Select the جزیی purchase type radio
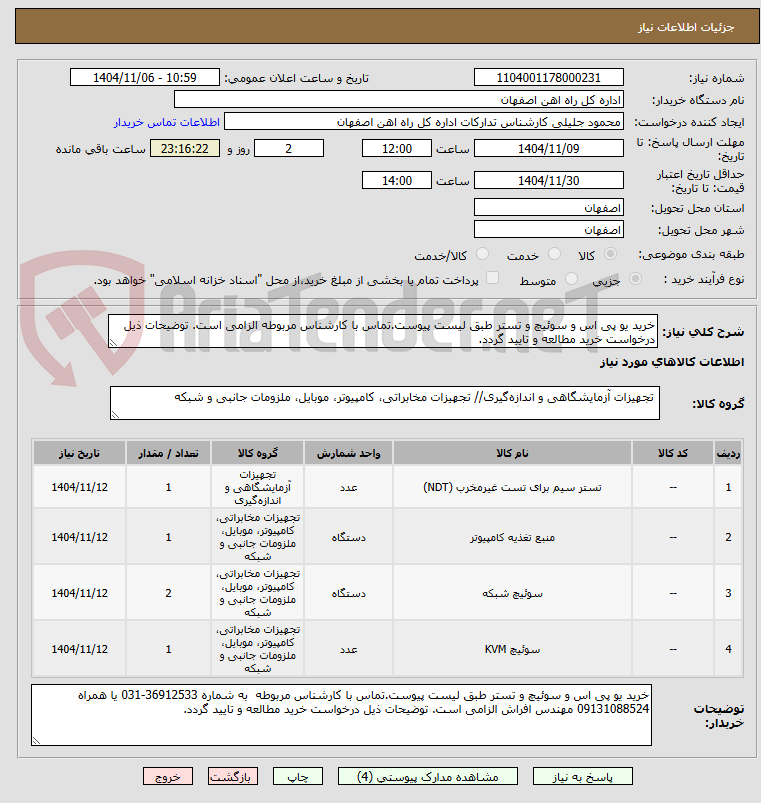Image resolution: width=761 pixels, height=803 pixels. point(635,279)
